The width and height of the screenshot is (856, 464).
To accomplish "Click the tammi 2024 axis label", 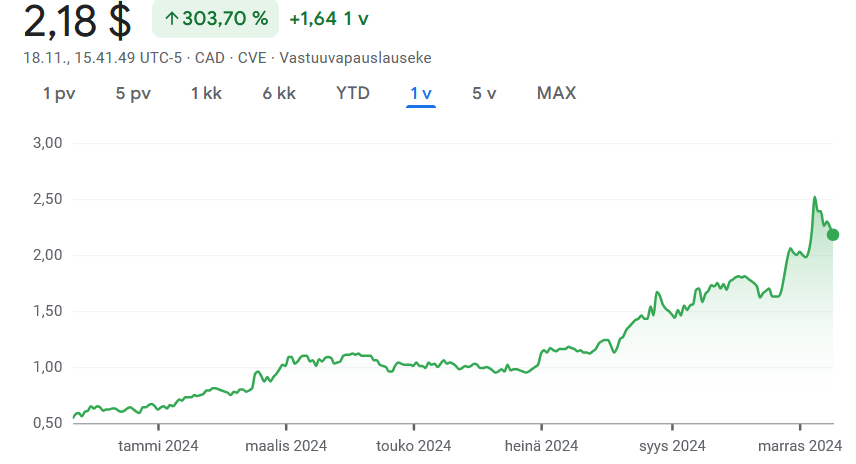I will [158, 446].
